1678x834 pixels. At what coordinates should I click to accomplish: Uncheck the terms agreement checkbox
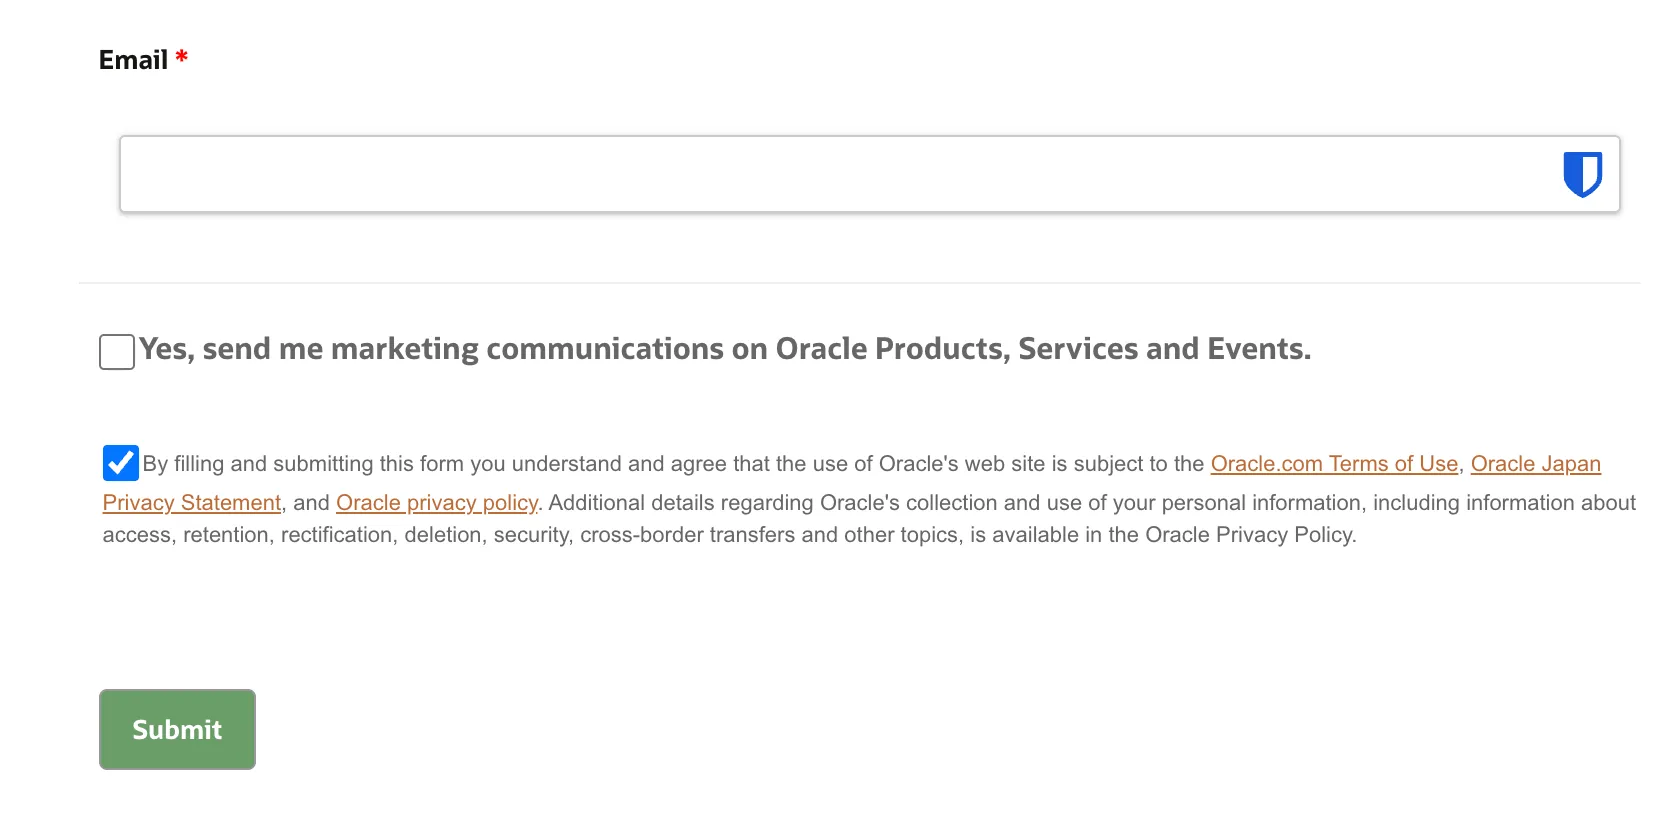(x=120, y=463)
